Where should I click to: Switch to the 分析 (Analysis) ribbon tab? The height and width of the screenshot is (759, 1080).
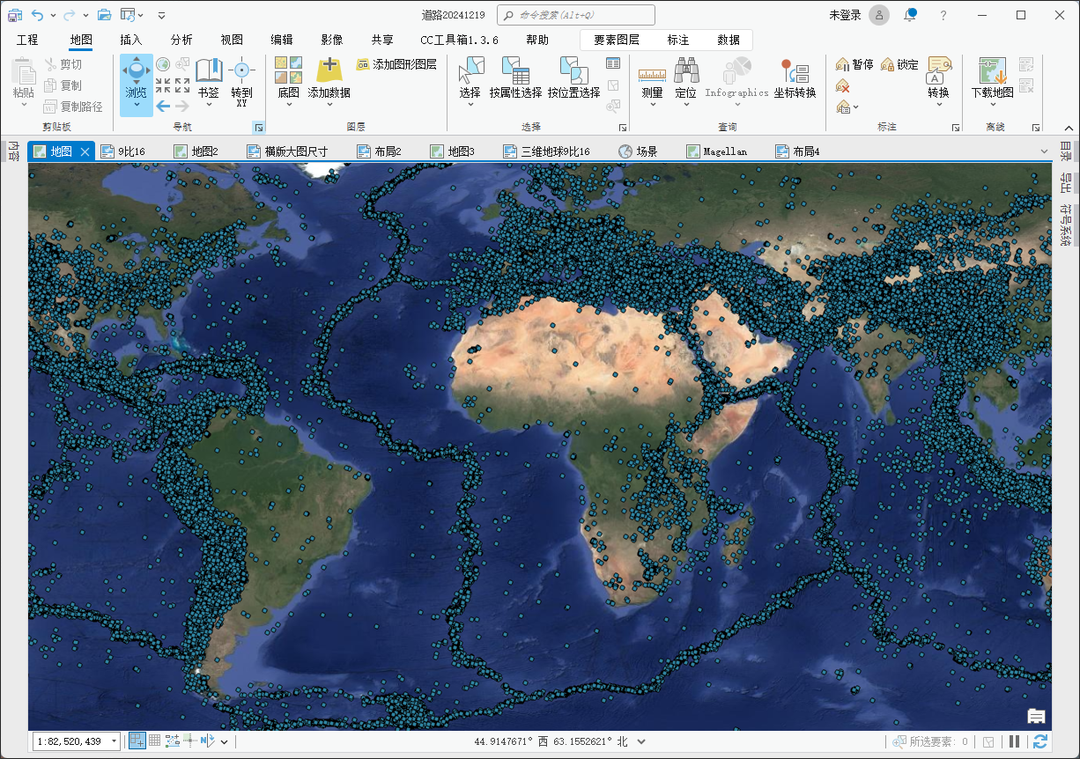point(182,40)
